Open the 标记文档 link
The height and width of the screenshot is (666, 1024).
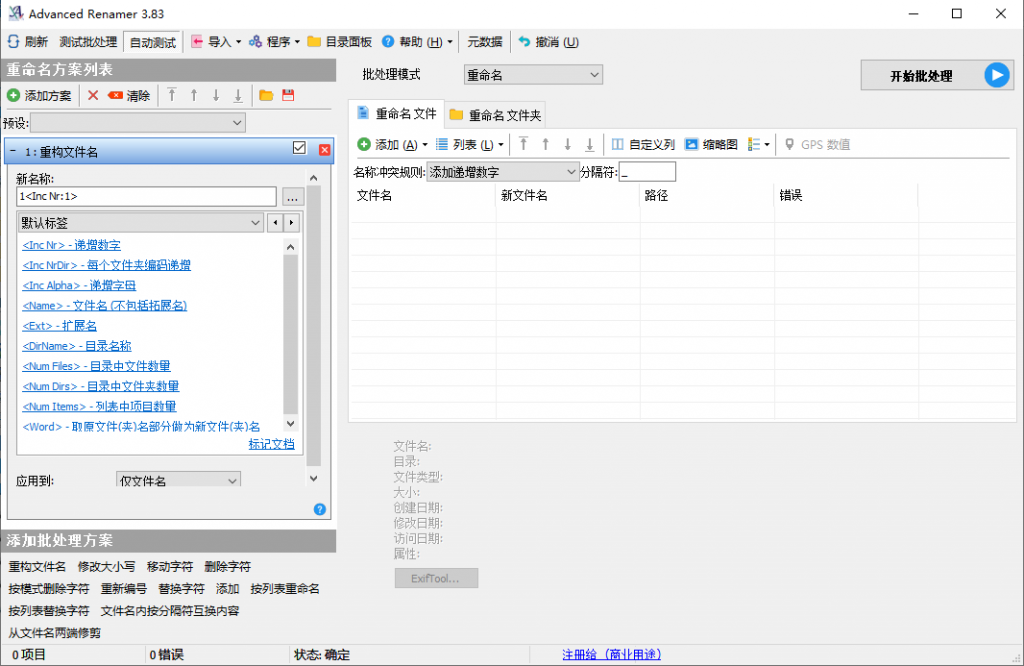coord(272,445)
